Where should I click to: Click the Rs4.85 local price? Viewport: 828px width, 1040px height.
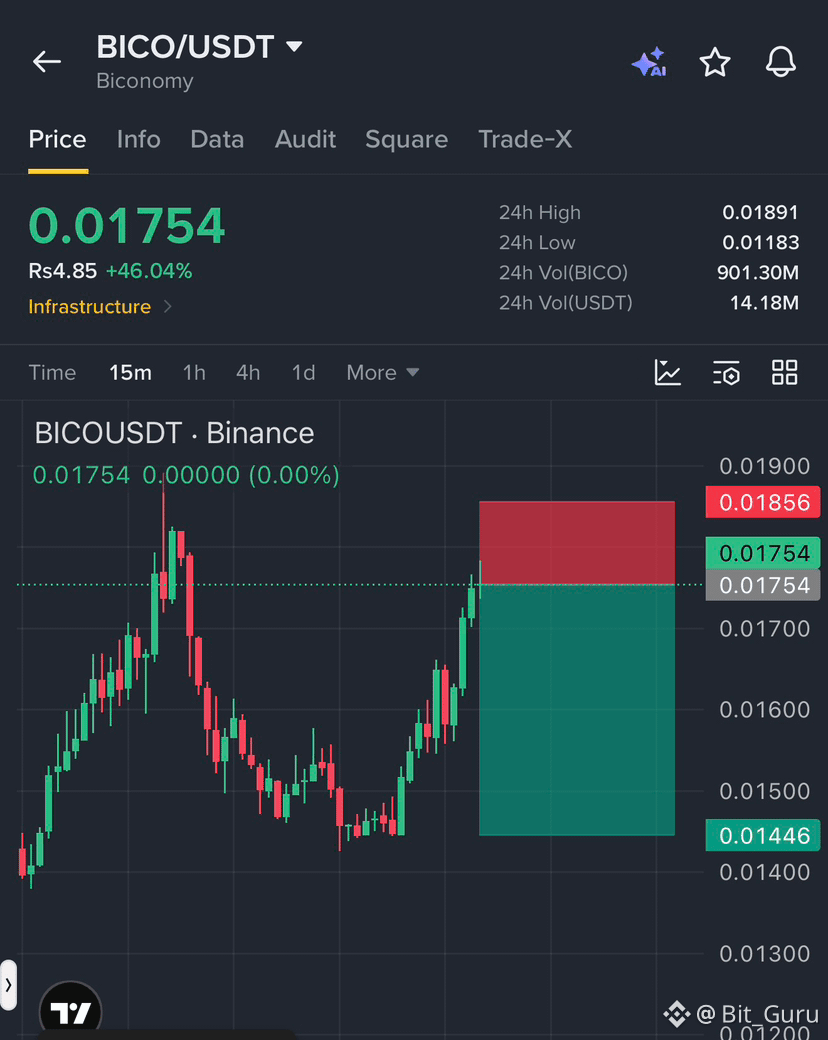pos(62,271)
